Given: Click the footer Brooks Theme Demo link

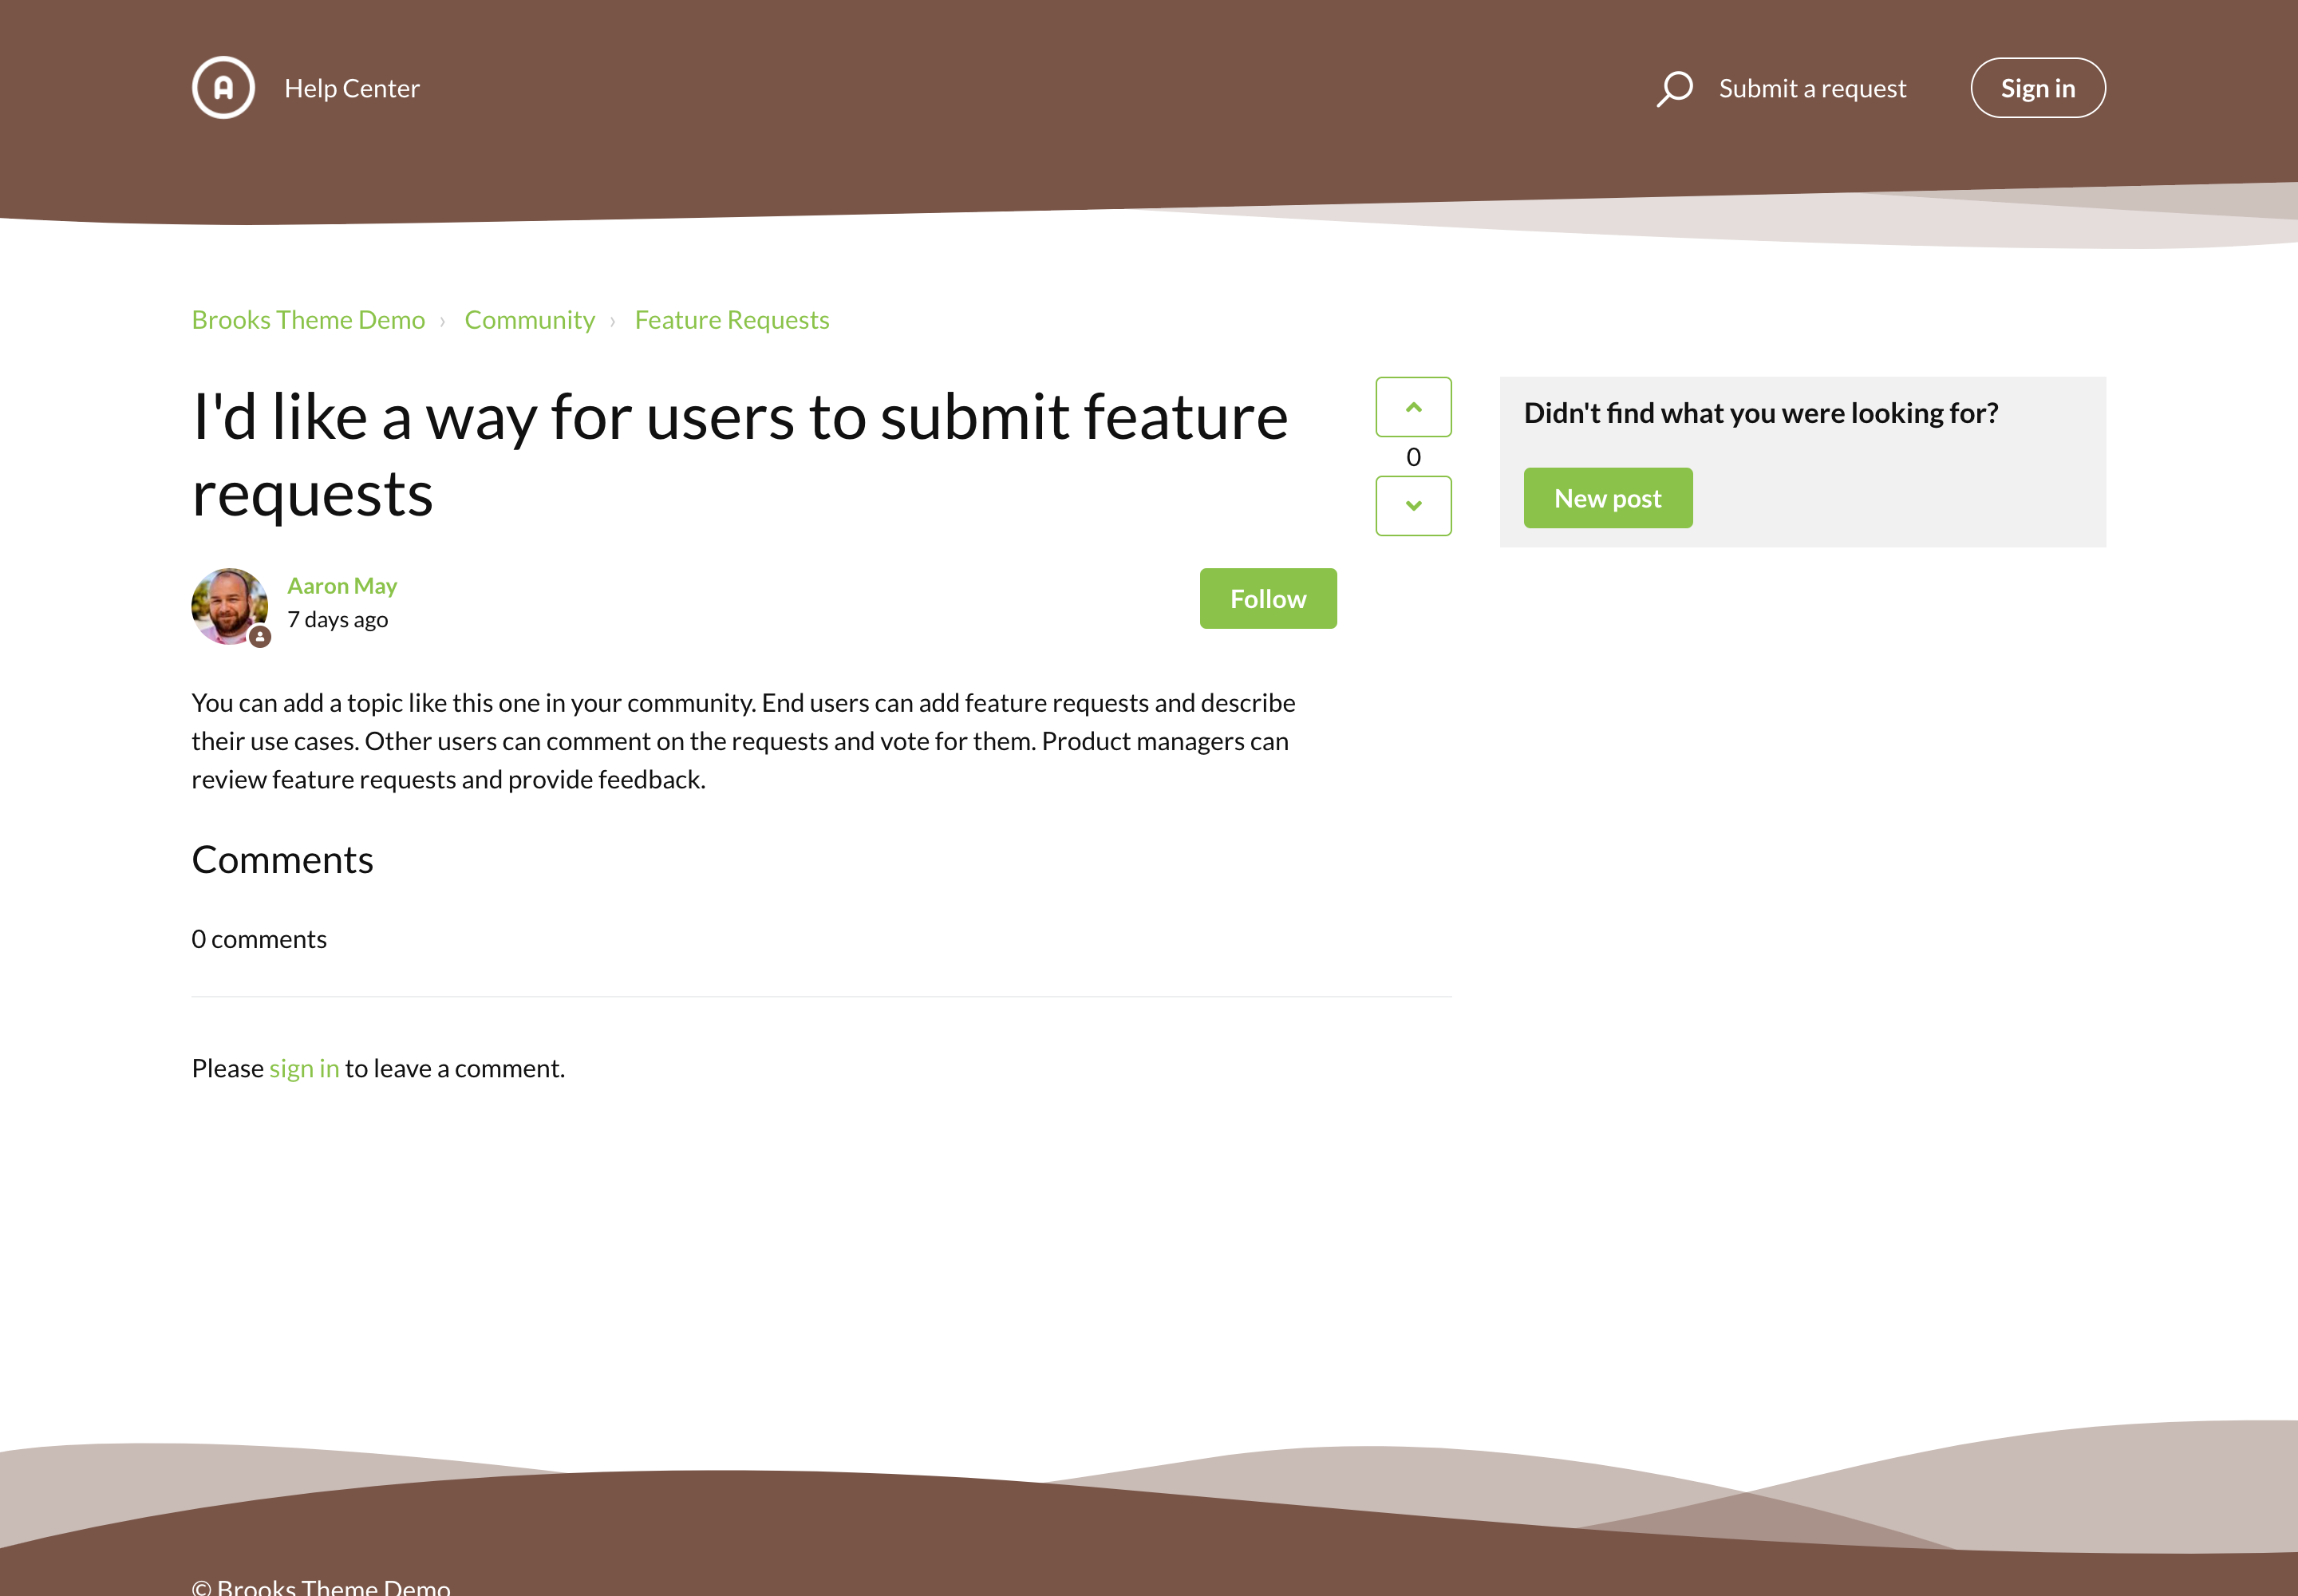Looking at the screenshot, I should [333, 1586].
